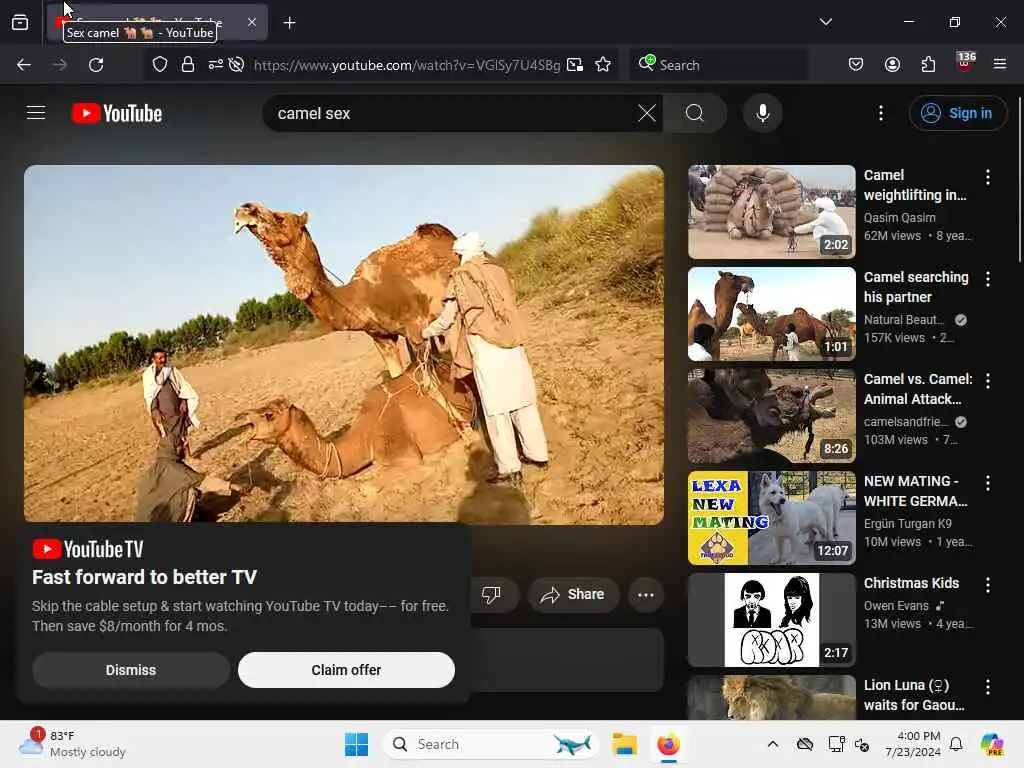Open options for NEW MATING video

coord(987,483)
